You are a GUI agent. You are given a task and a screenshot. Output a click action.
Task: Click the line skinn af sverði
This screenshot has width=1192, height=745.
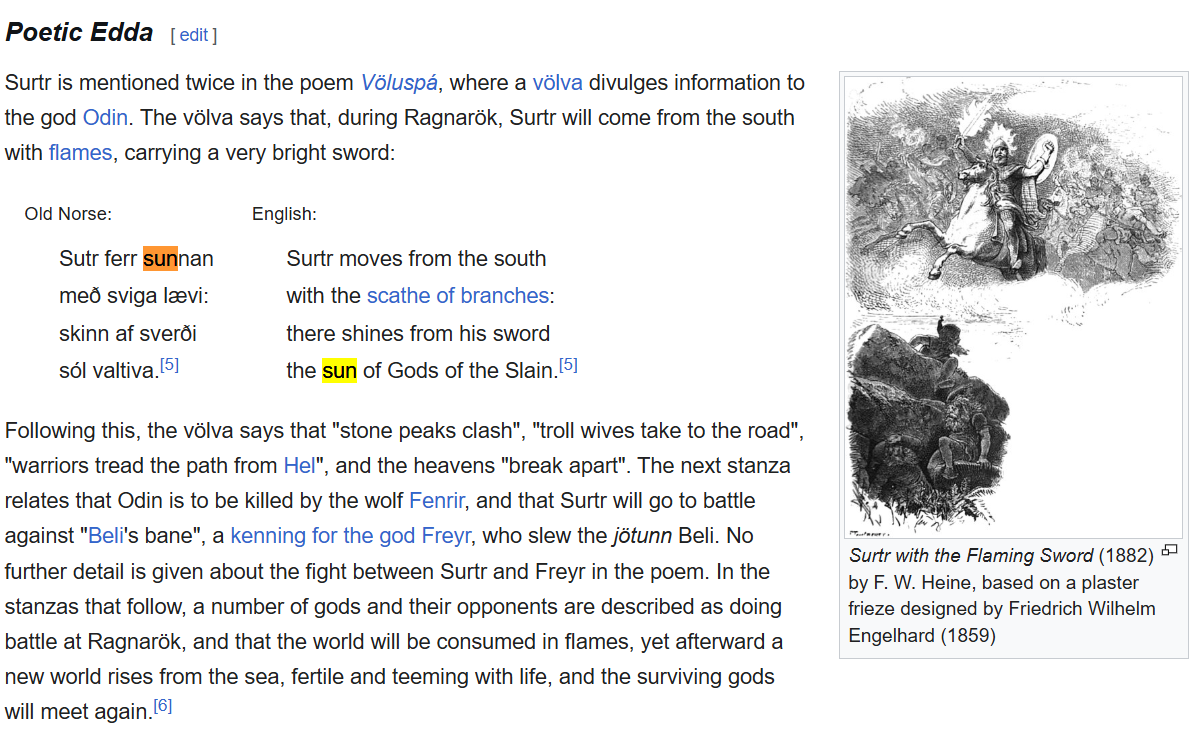(x=128, y=333)
